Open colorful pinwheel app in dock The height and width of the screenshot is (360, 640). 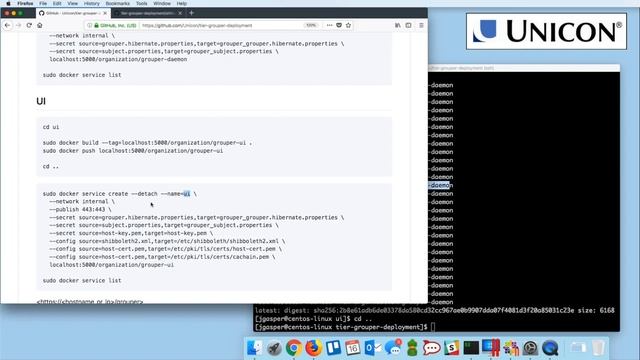(x=511, y=348)
